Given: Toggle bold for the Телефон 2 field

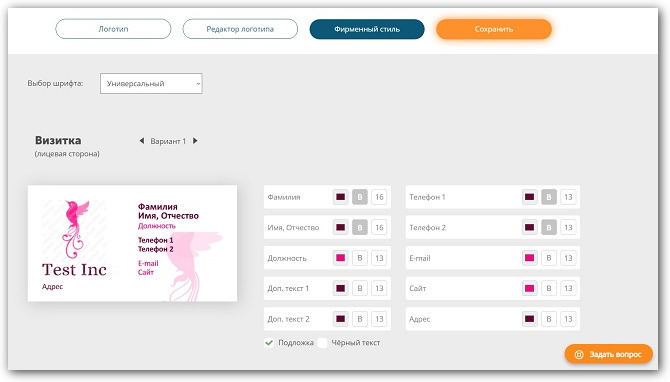Looking at the screenshot, I should coord(549,227).
